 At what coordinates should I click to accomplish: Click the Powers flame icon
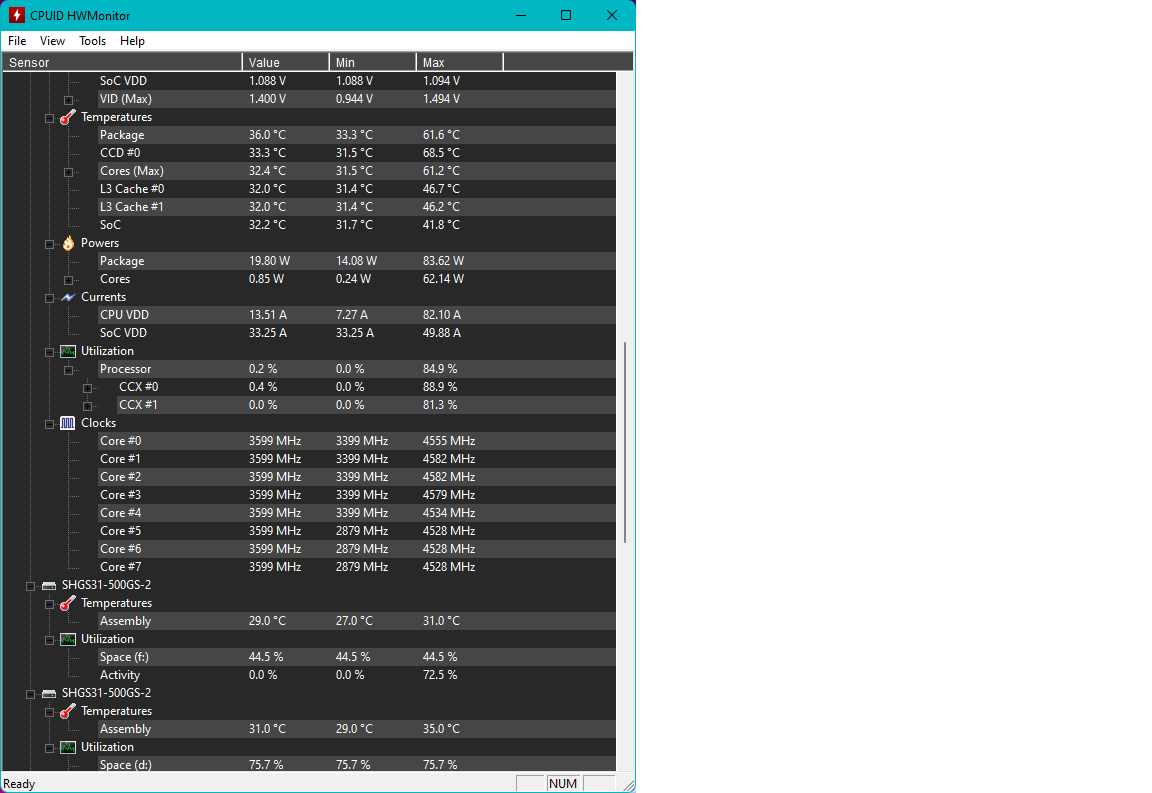(x=68, y=243)
